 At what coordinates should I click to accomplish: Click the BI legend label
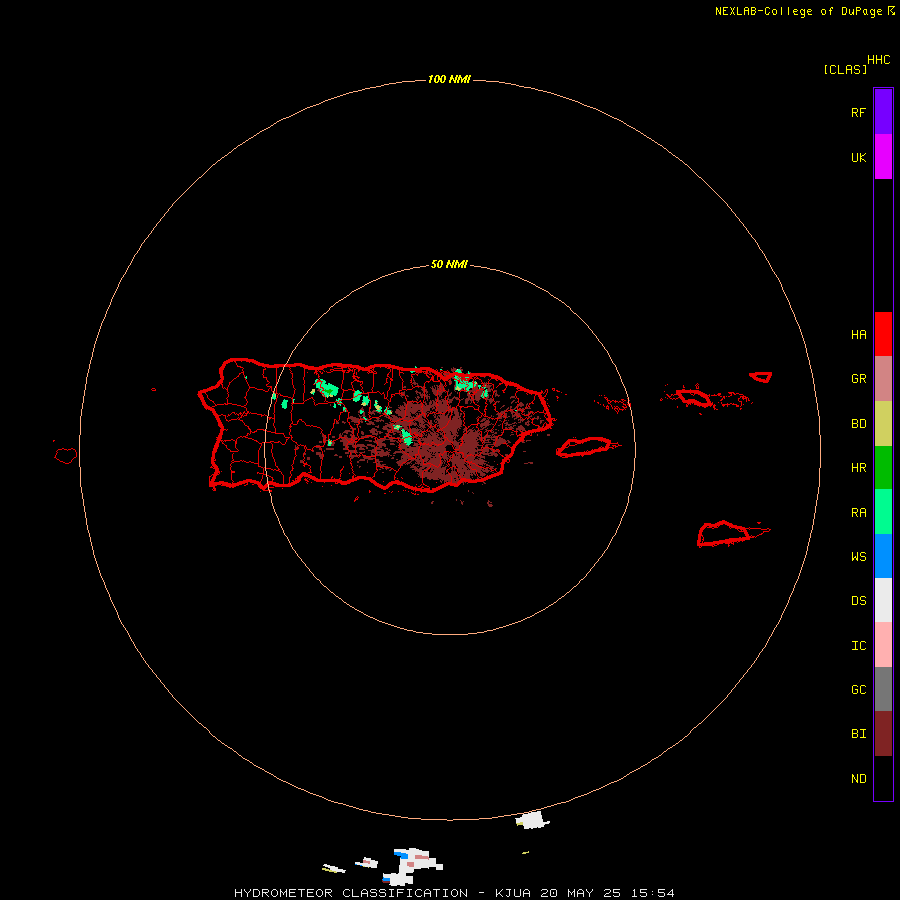tap(858, 734)
